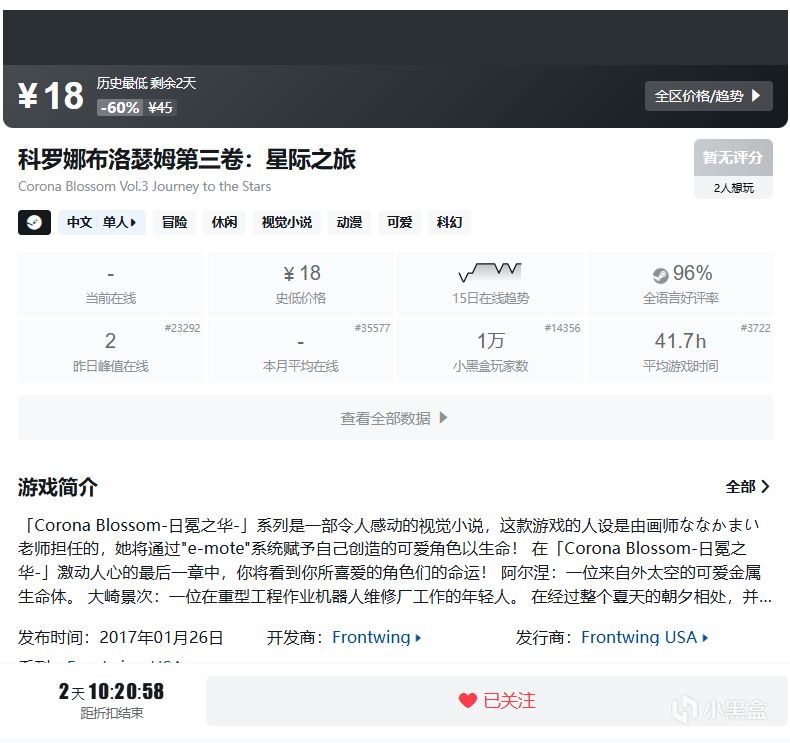Click the rank number #23292

click(x=182, y=328)
